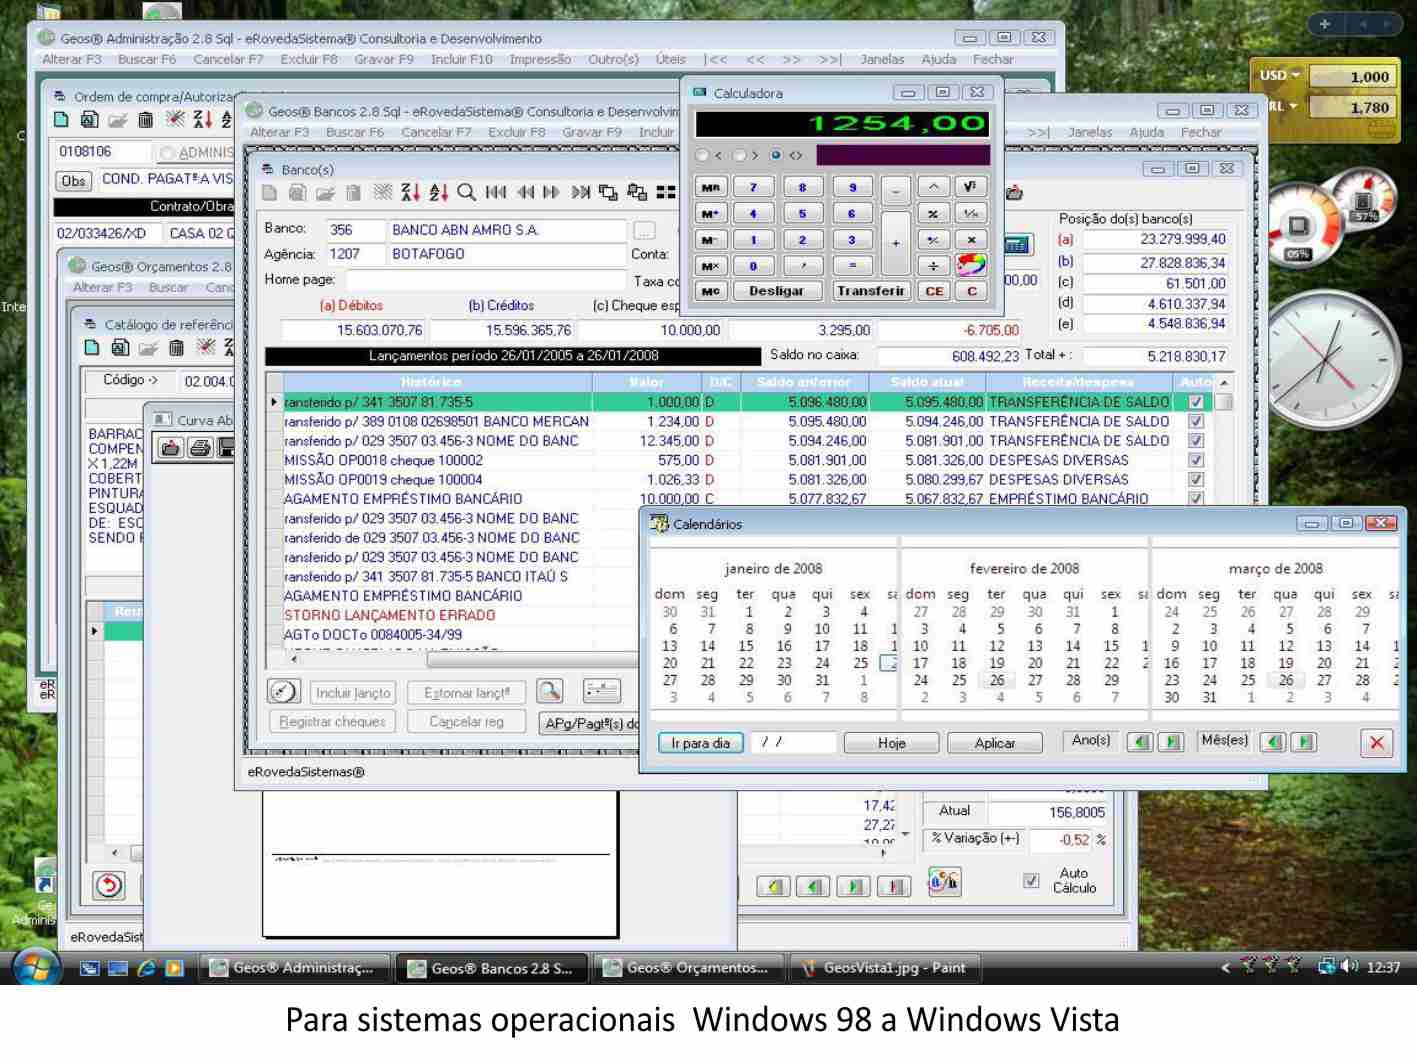The height and width of the screenshot is (1063, 1417).
Task: Click the Saldo atual column header
Action: 927,382
